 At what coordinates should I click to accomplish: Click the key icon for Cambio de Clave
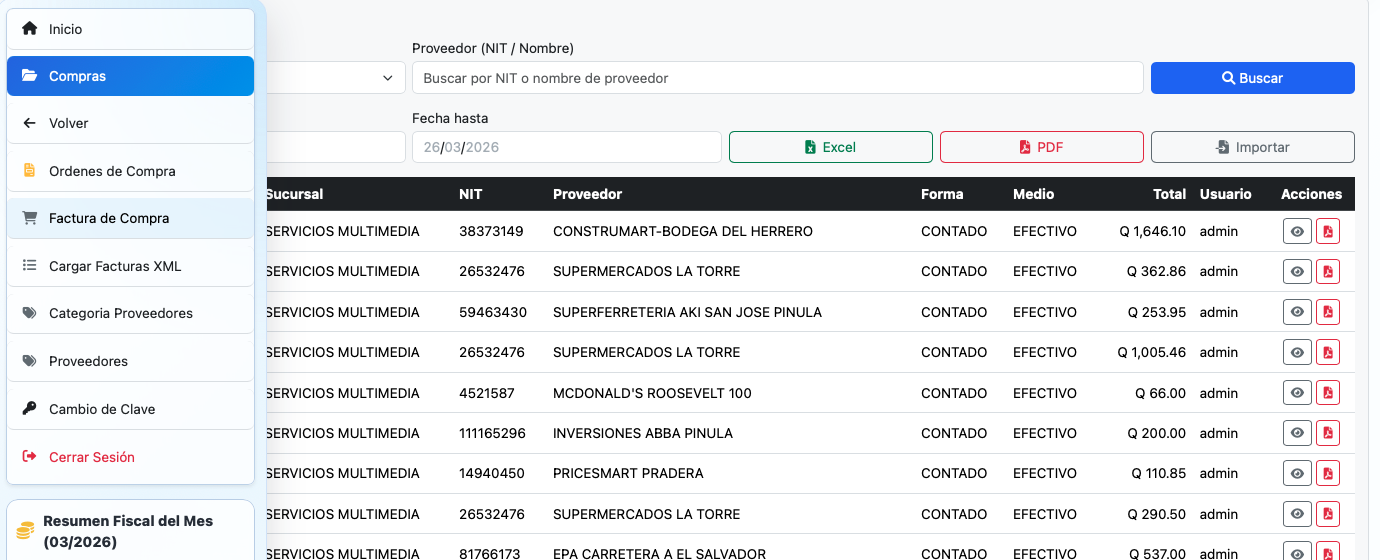[29, 409]
